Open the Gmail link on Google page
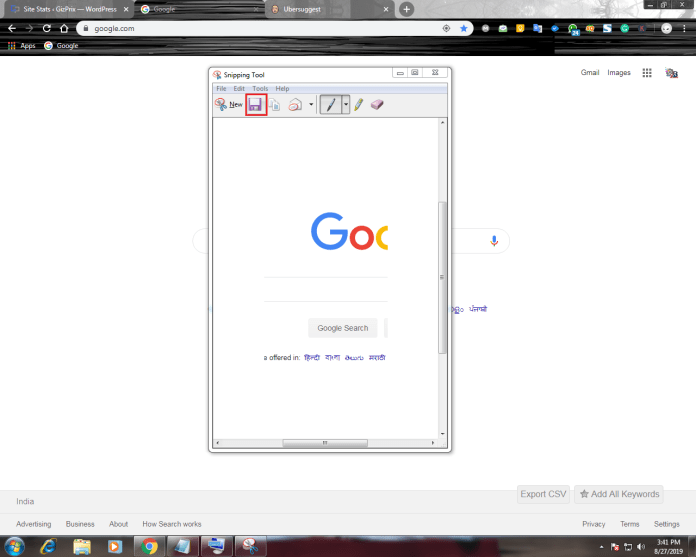The image size is (696, 557). tap(590, 72)
